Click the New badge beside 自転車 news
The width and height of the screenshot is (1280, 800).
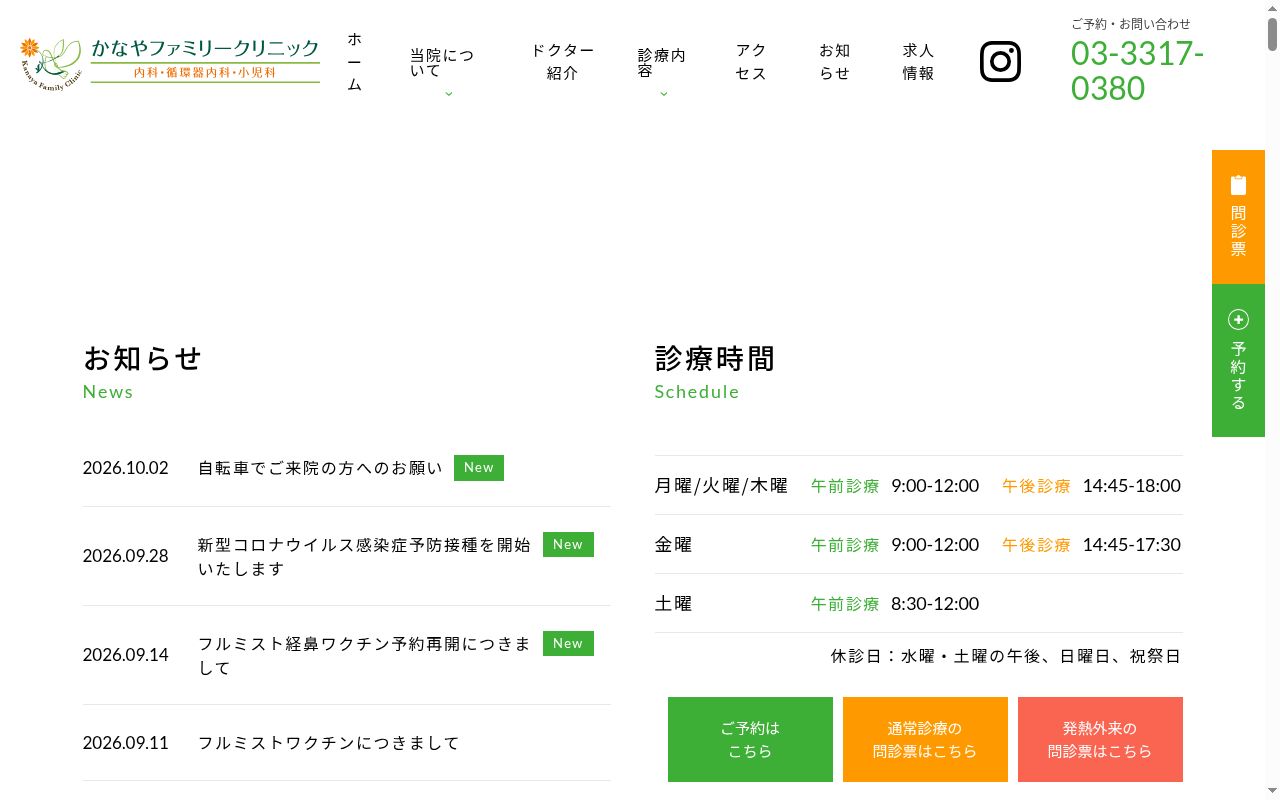click(x=479, y=467)
